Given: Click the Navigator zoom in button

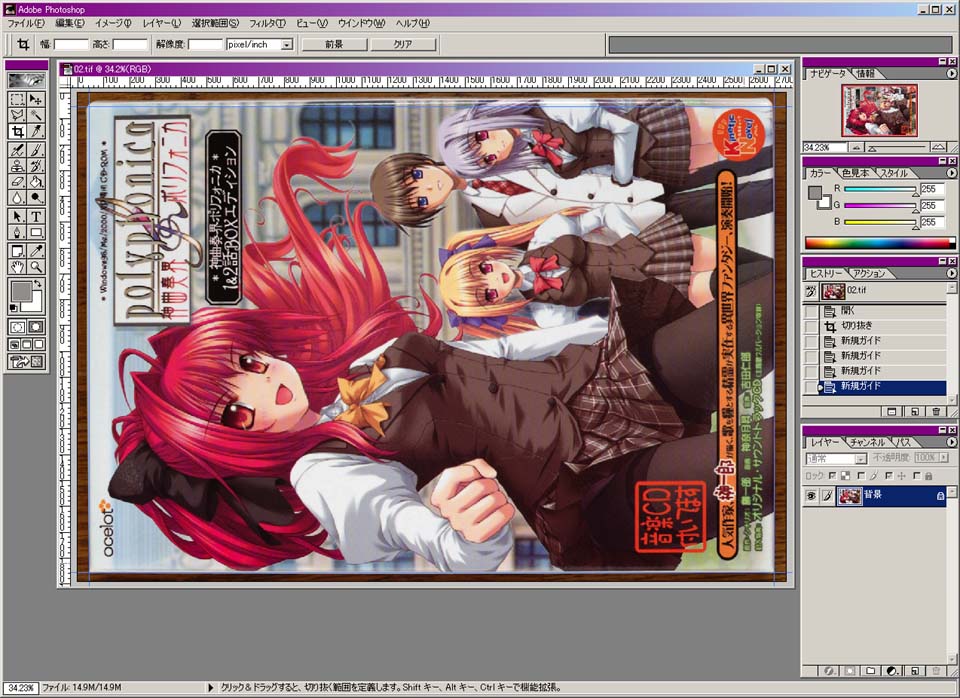Looking at the screenshot, I should [x=937, y=148].
